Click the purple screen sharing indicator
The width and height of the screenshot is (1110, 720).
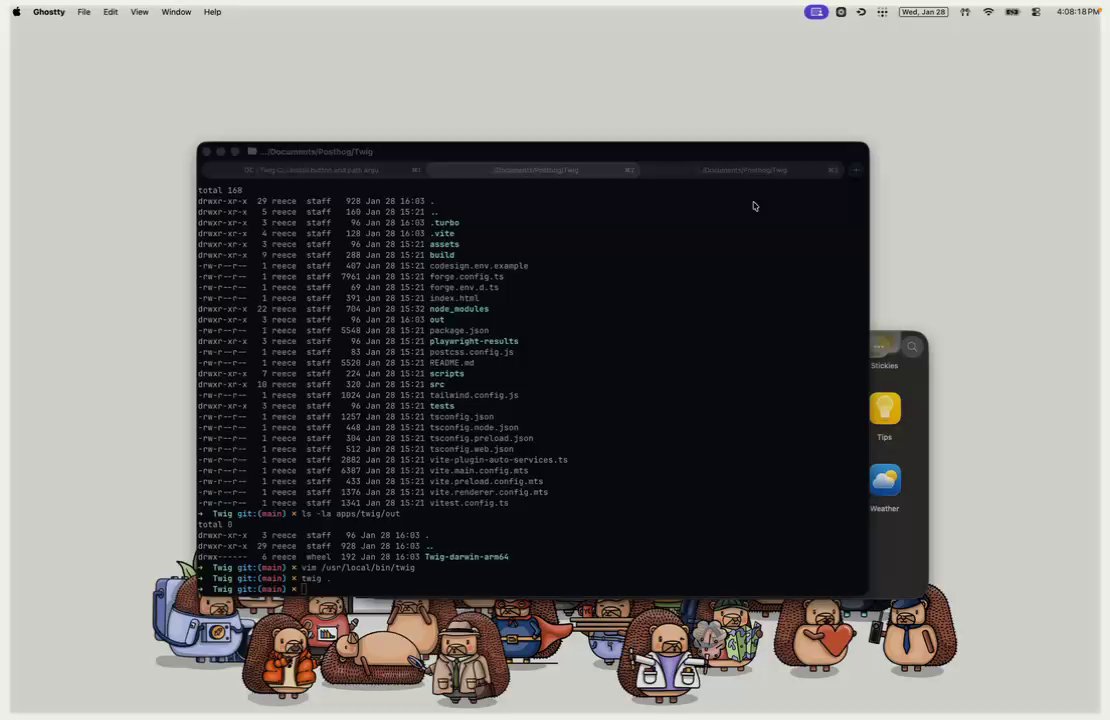(816, 12)
